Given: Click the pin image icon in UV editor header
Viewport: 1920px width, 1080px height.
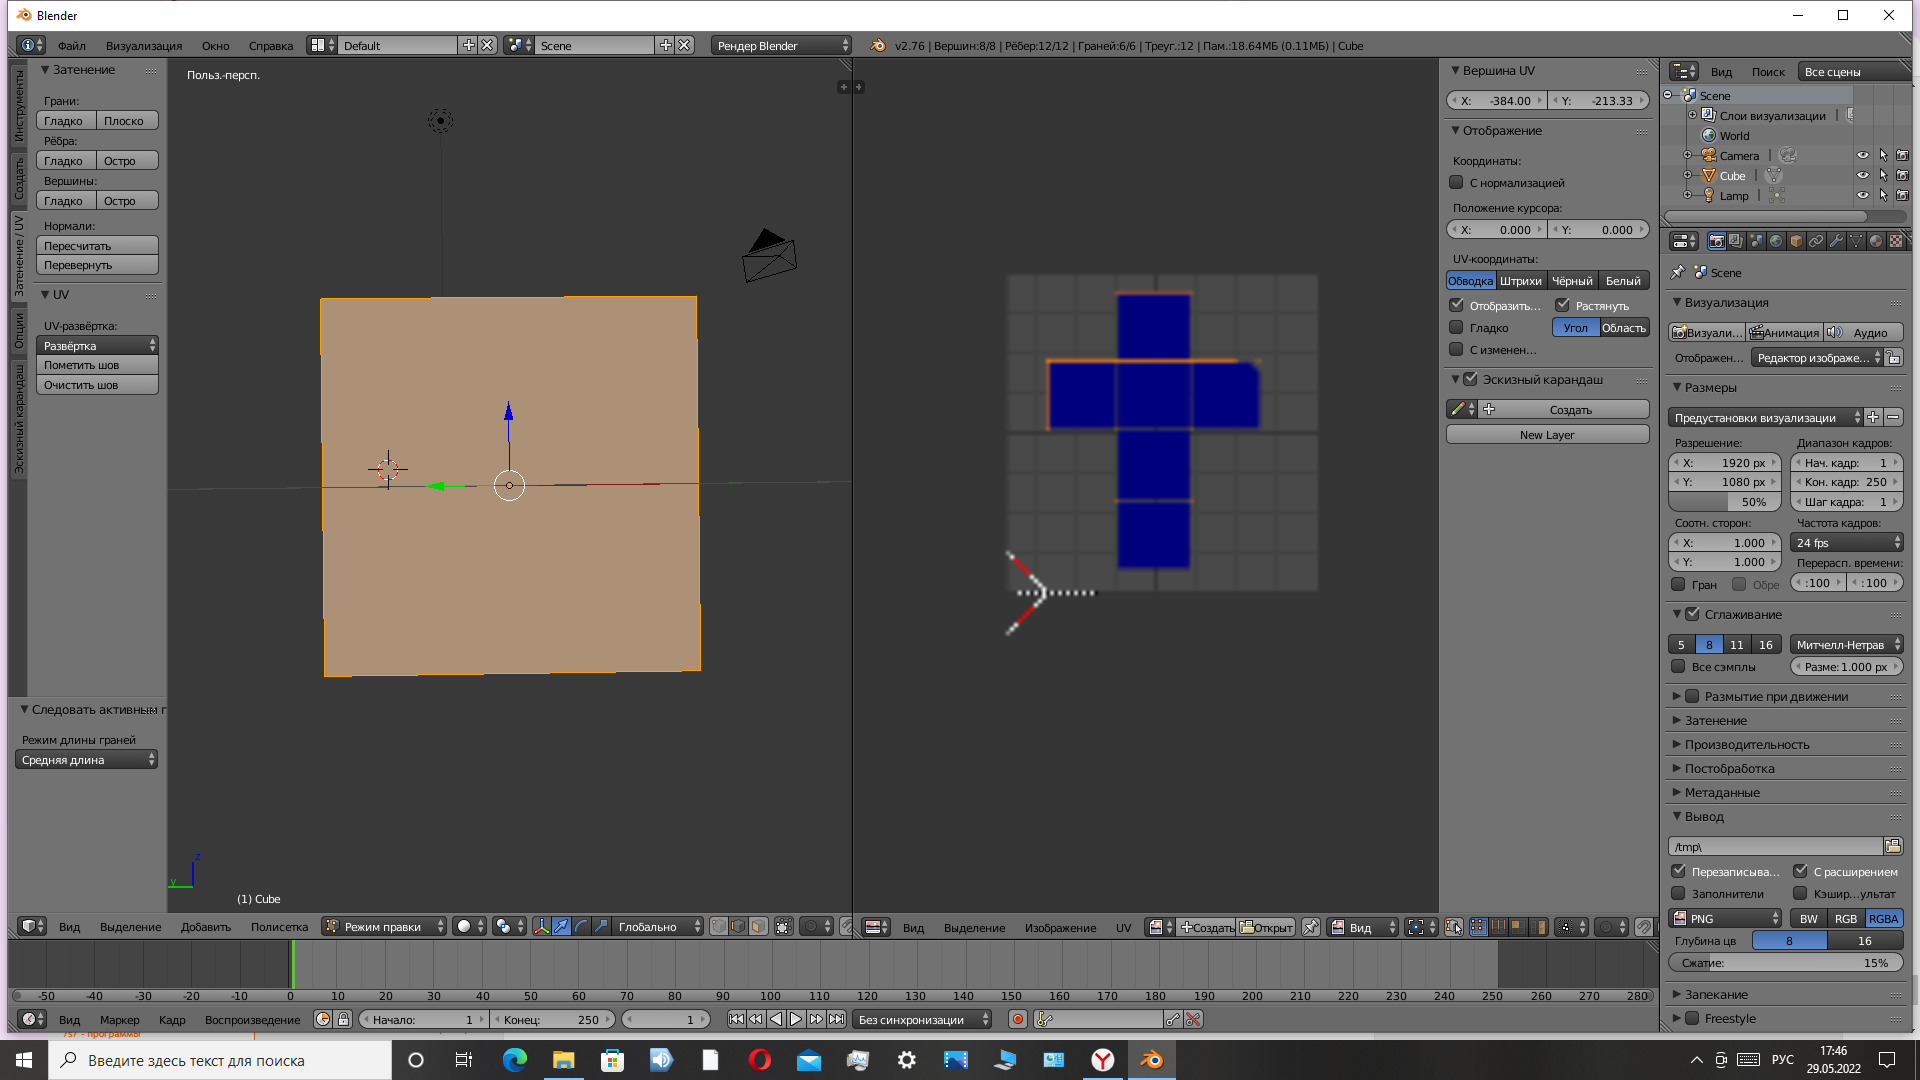Looking at the screenshot, I should [1310, 927].
